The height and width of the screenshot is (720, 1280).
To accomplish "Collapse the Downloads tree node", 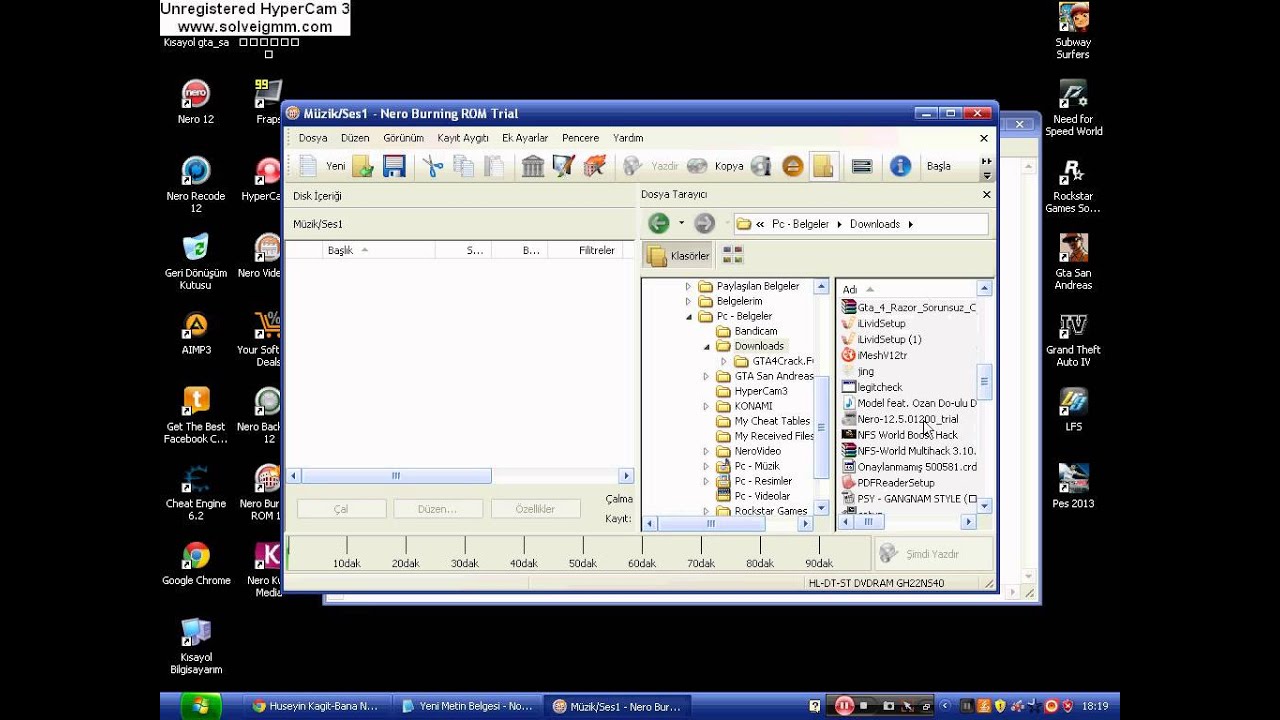I will [x=706, y=346].
